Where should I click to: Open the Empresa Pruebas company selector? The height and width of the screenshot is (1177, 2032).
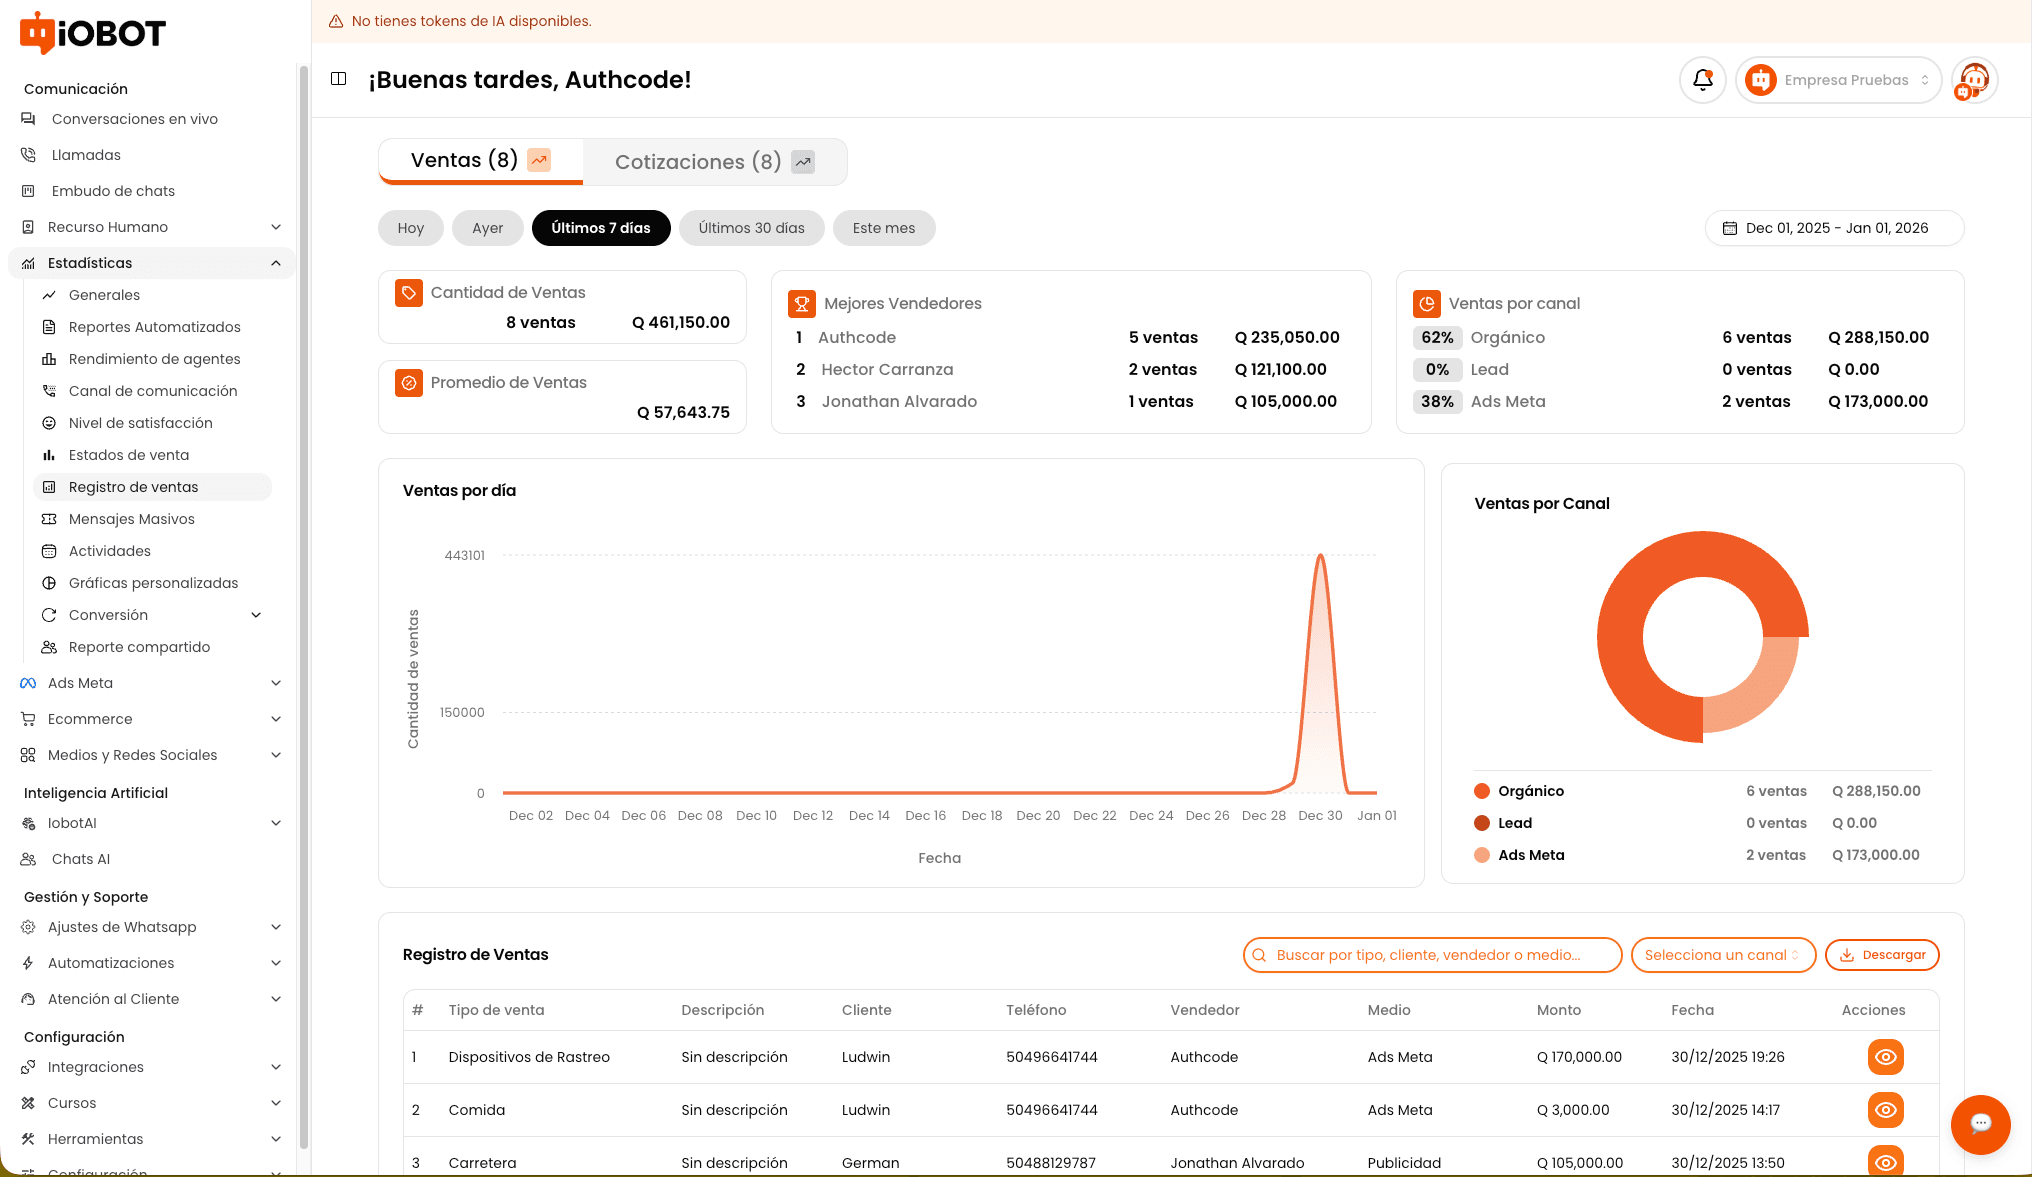click(1838, 80)
